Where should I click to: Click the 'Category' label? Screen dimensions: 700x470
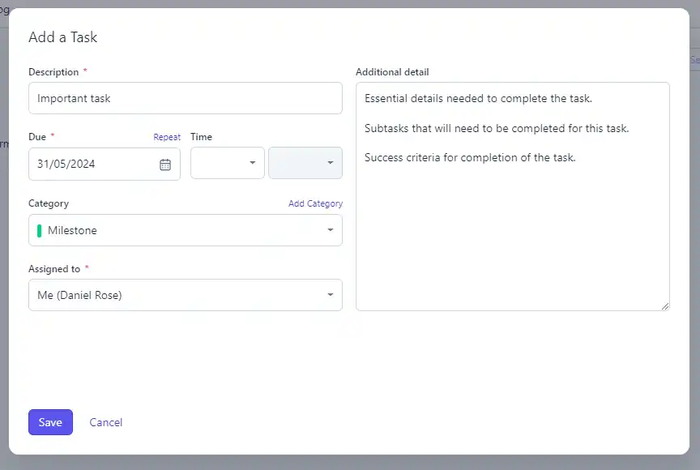(x=48, y=204)
